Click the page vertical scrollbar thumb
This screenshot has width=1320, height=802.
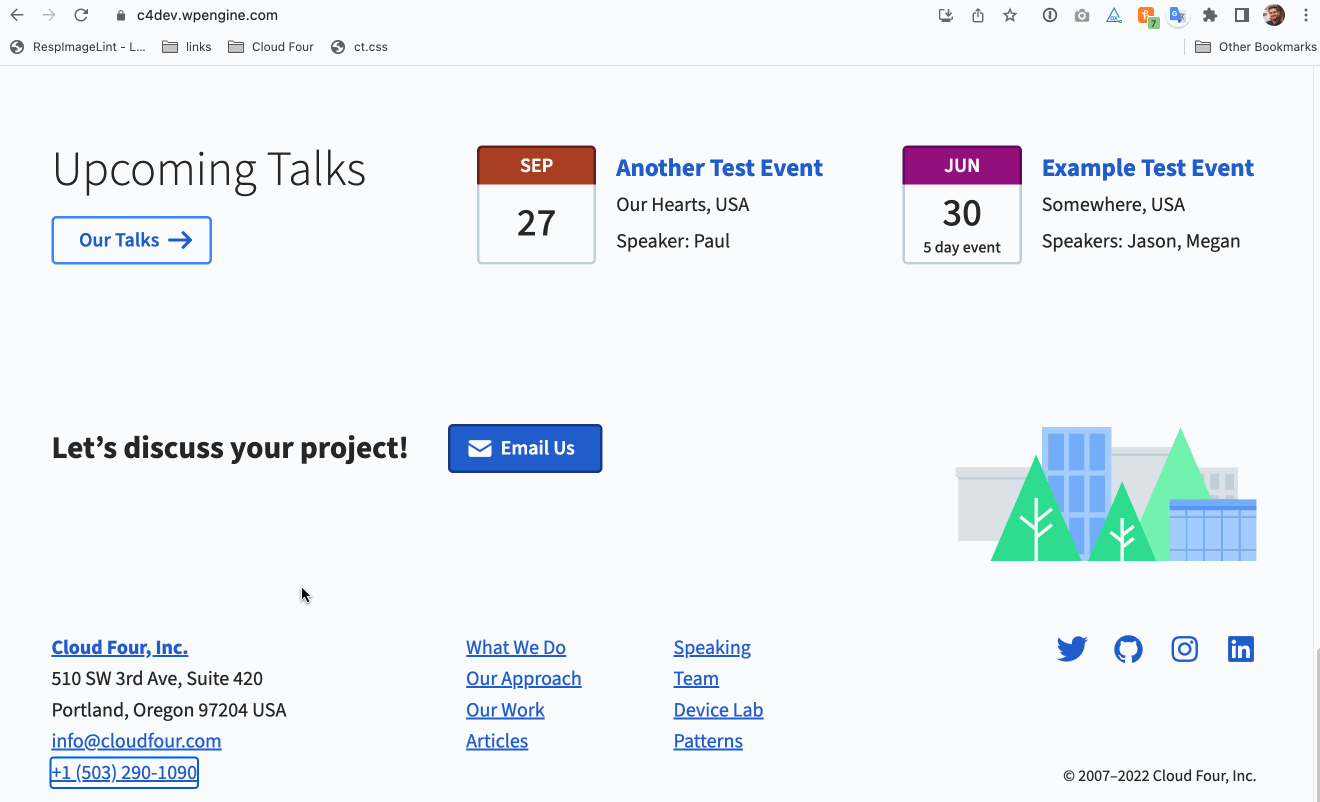coord(1316,723)
